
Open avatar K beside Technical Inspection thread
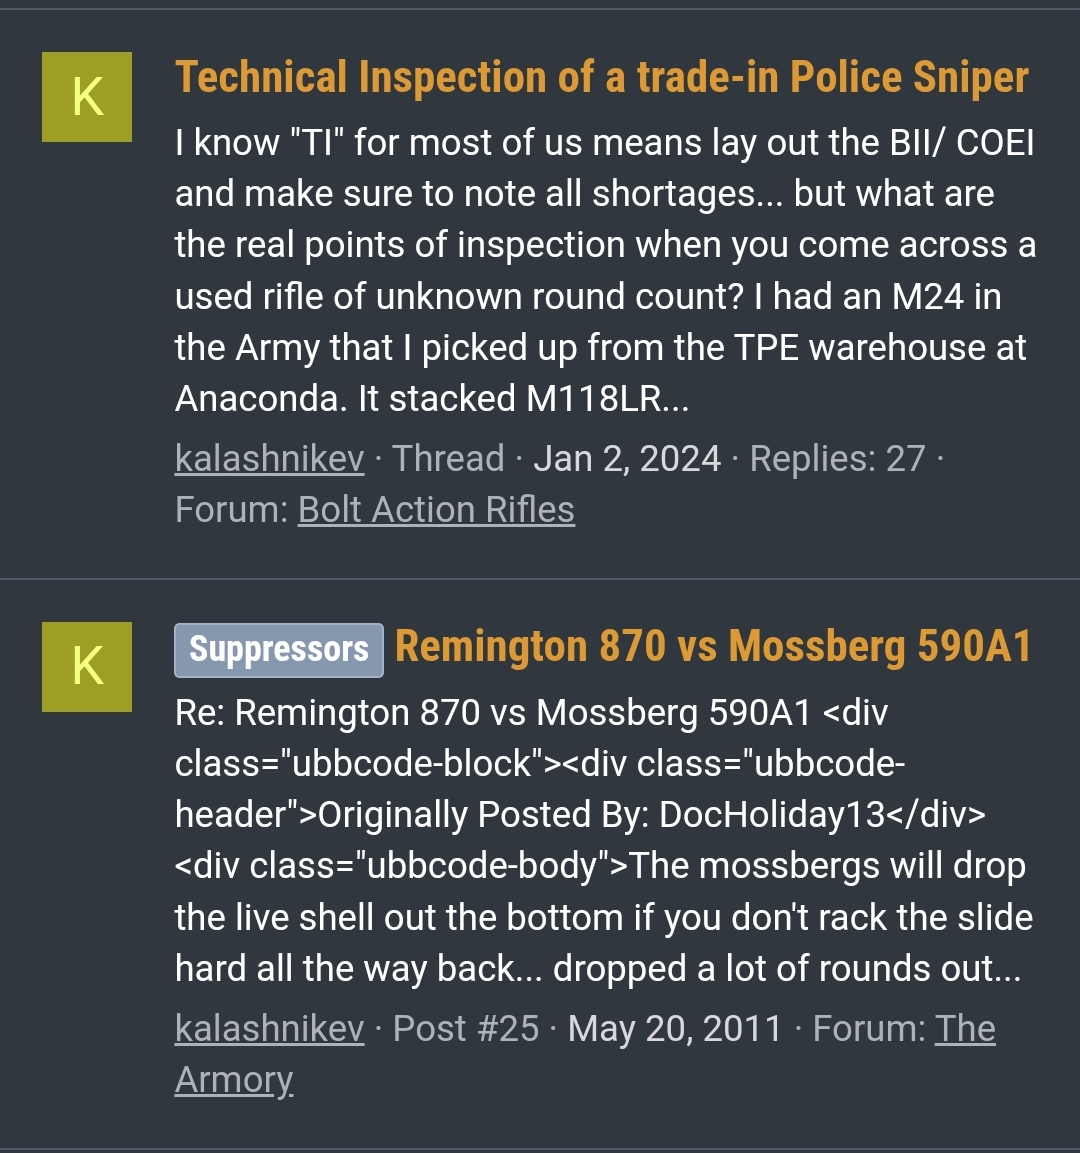pyautogui.click(x=87, y=97)
